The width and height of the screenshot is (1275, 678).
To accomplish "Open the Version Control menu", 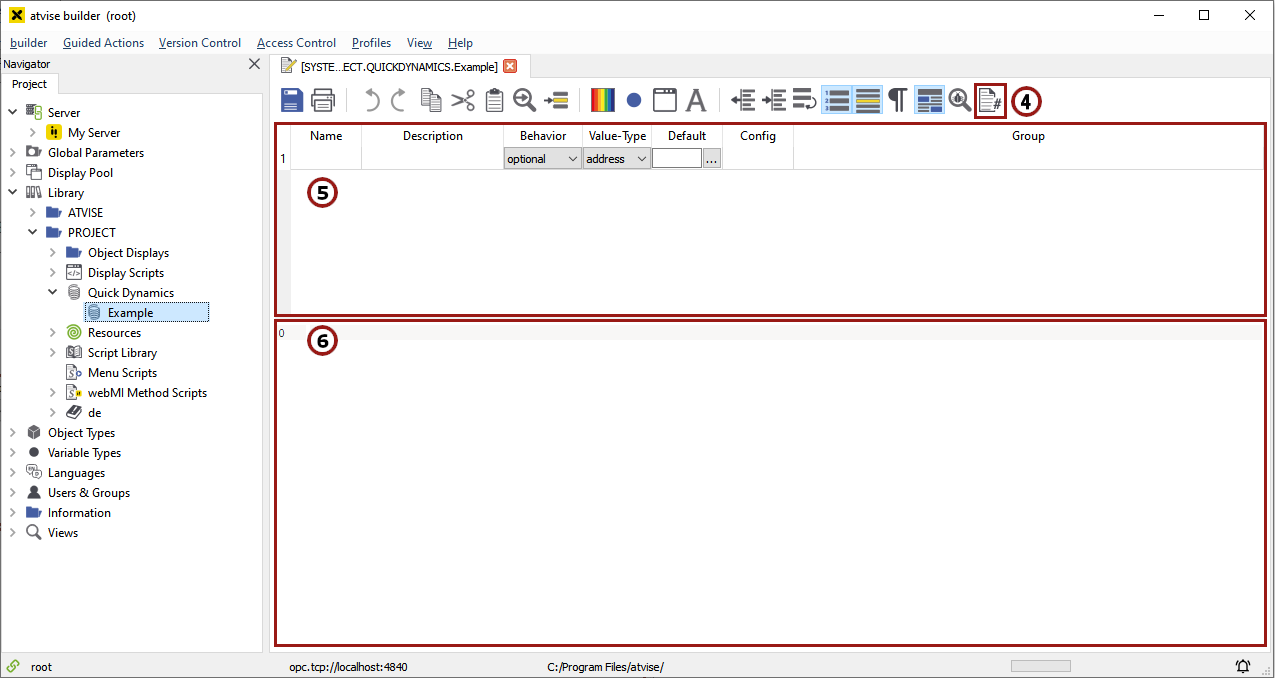I will point(200,43).
